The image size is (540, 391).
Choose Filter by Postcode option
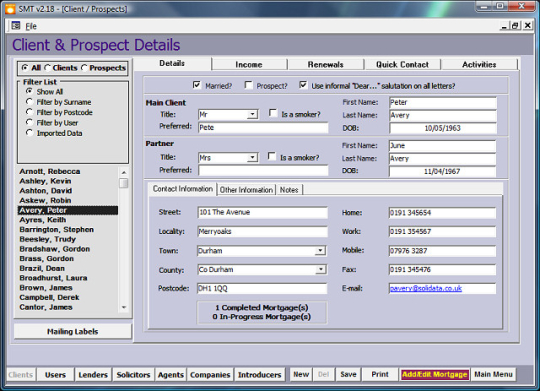click(x=29, y=112)
